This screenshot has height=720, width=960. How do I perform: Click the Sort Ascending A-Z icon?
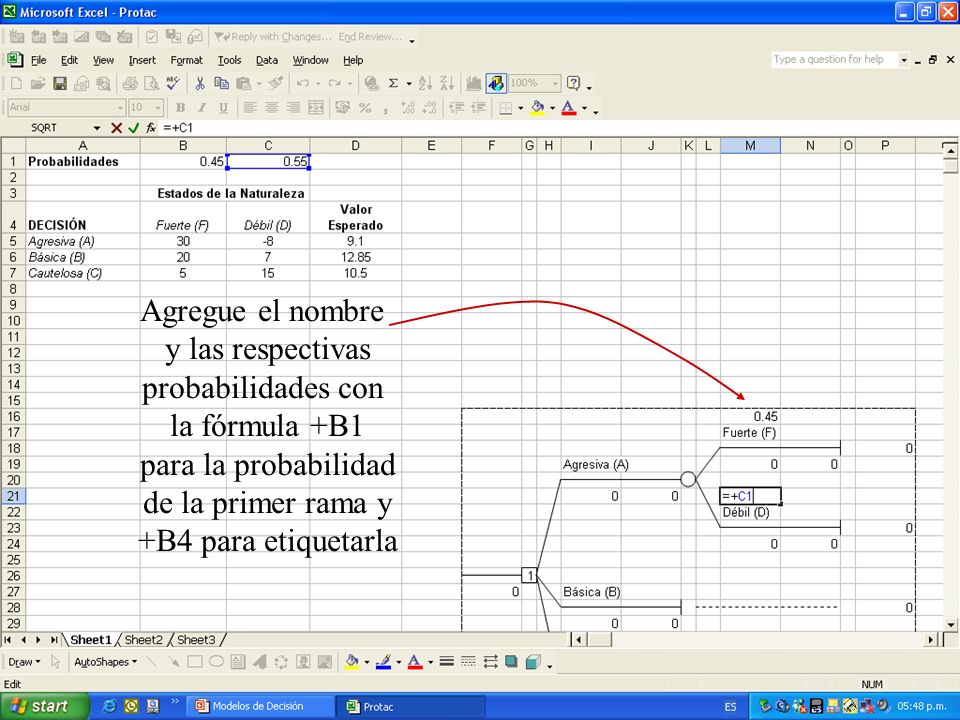[x=426, y=83]
